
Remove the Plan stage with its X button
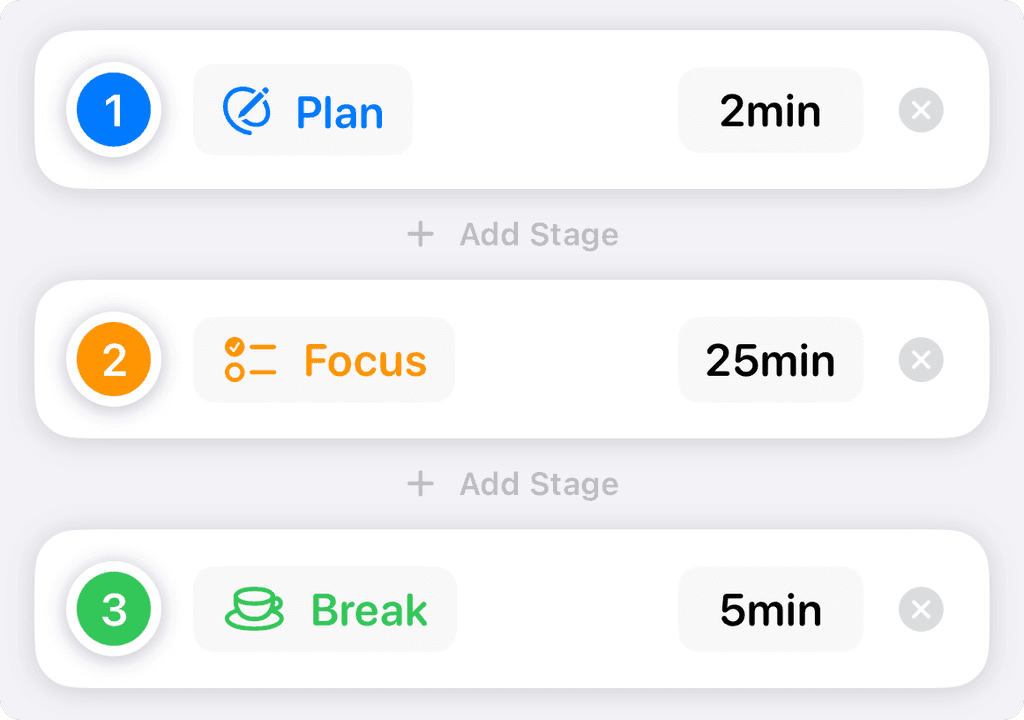tap(921, 110)
